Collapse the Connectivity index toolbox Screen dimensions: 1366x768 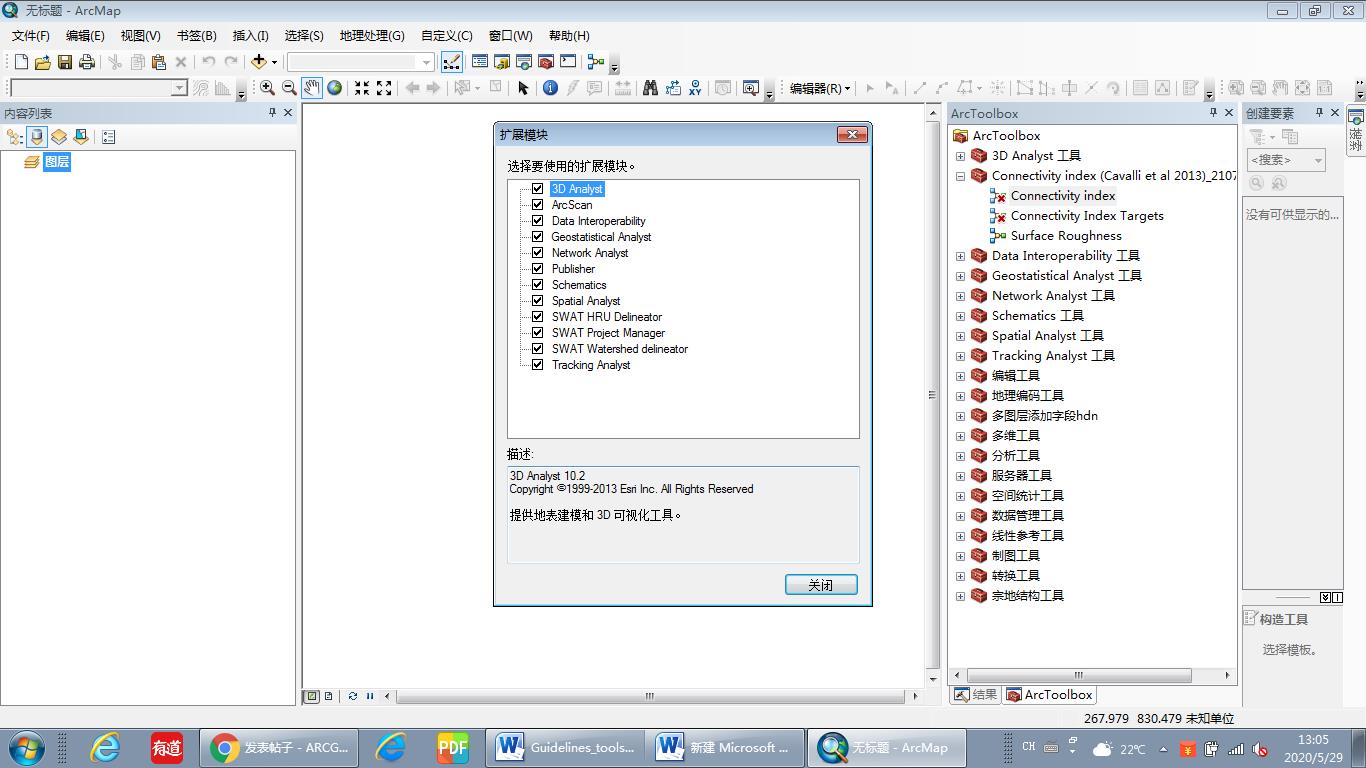(961, 176)
